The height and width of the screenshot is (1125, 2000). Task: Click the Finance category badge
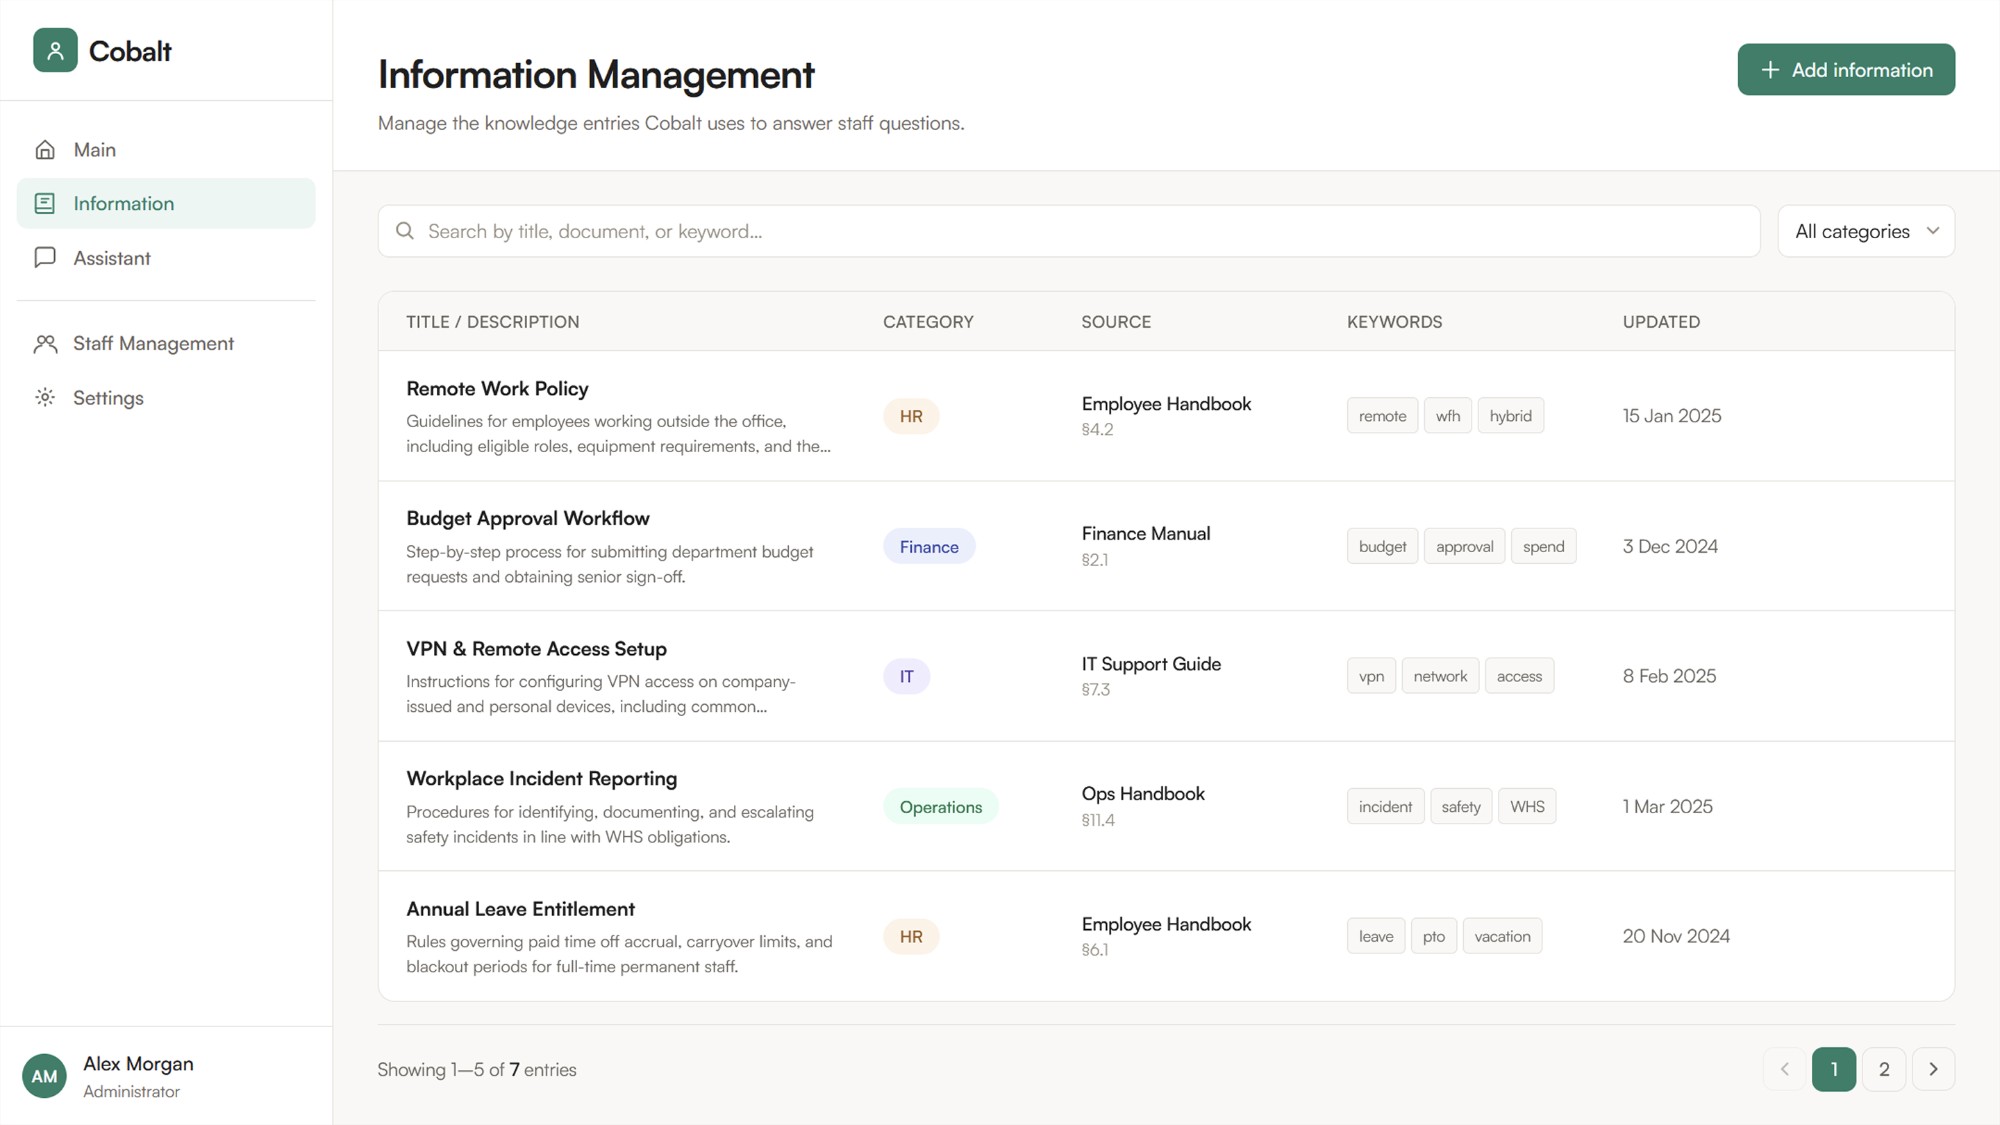pyautogui.click(x=929, y=546)
